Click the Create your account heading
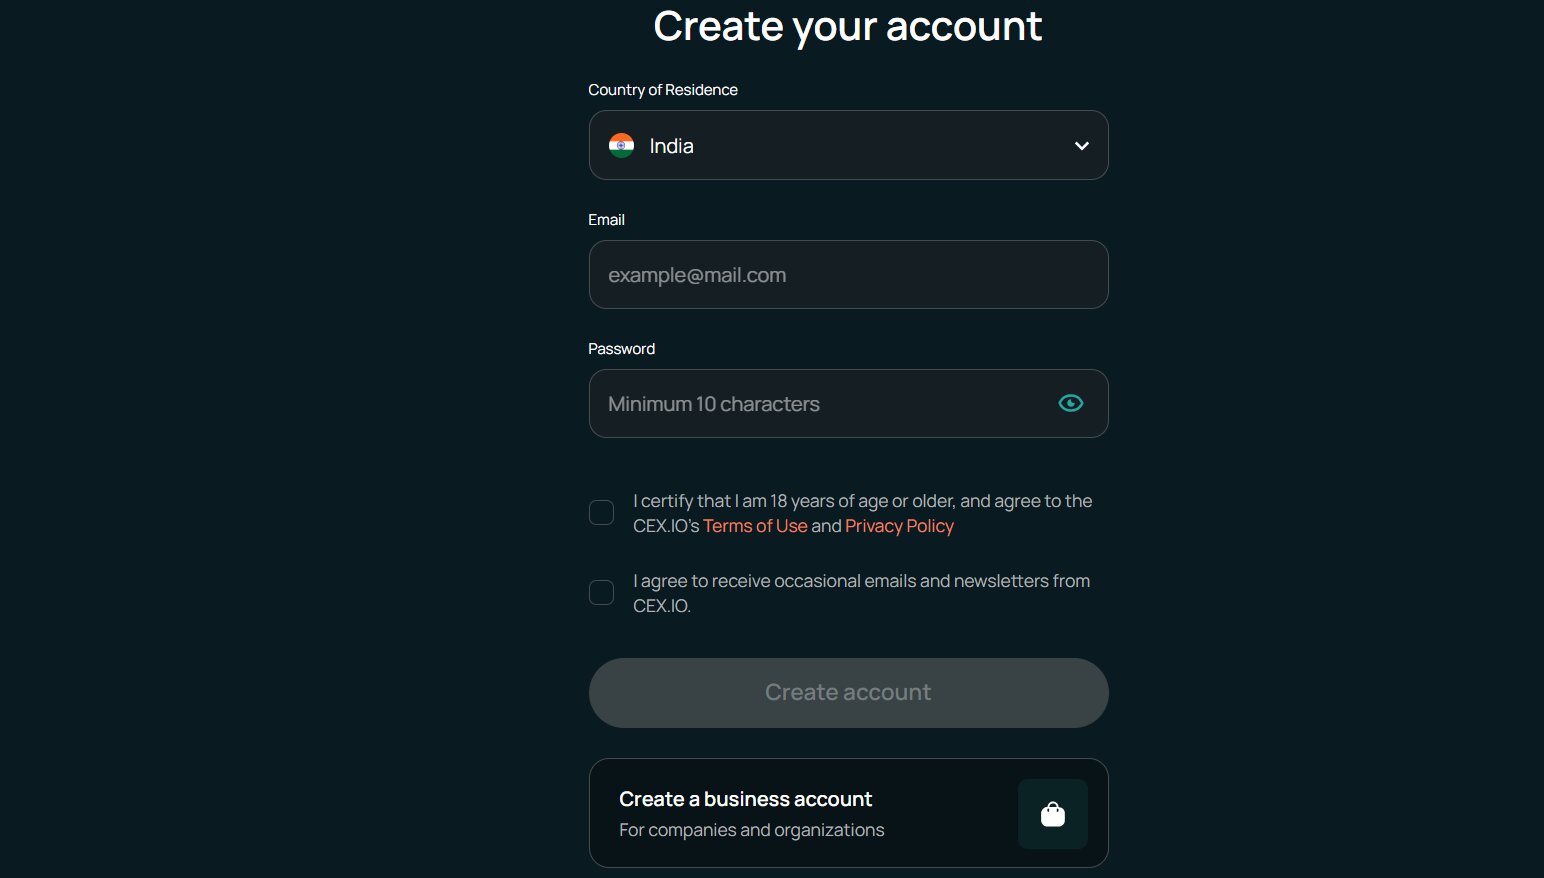 pos(847,26)
